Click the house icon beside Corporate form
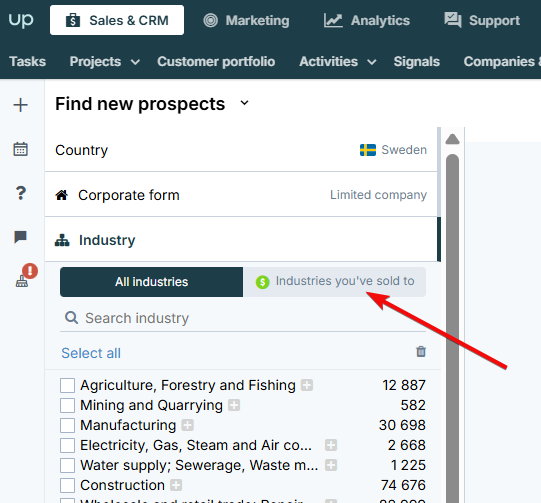The image size is (541, 503). click(62, 195)
